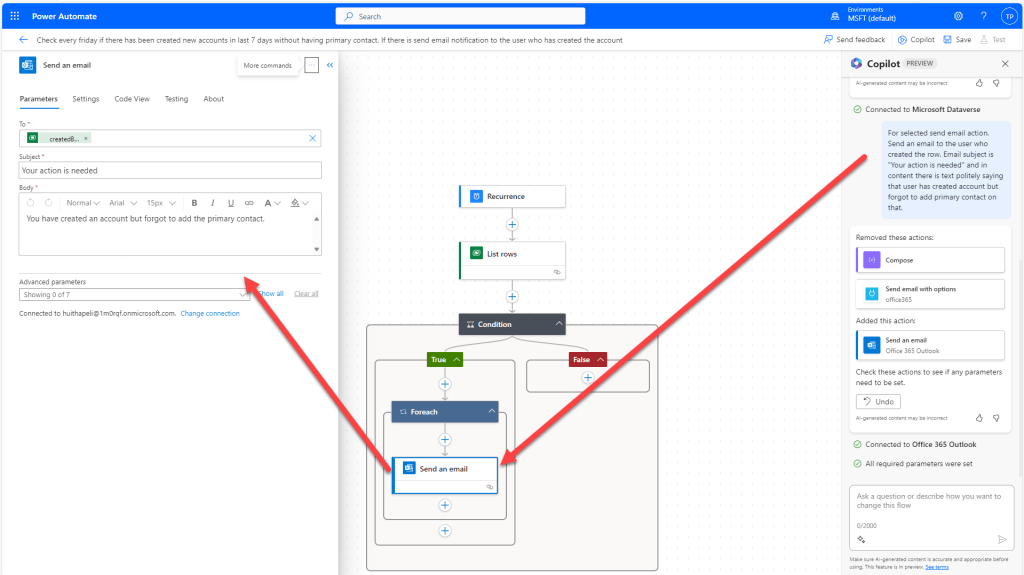The height and width of the screenshot is (575, 1024).
Task: Click the Change connection link
Action: (x=210, y=313)
